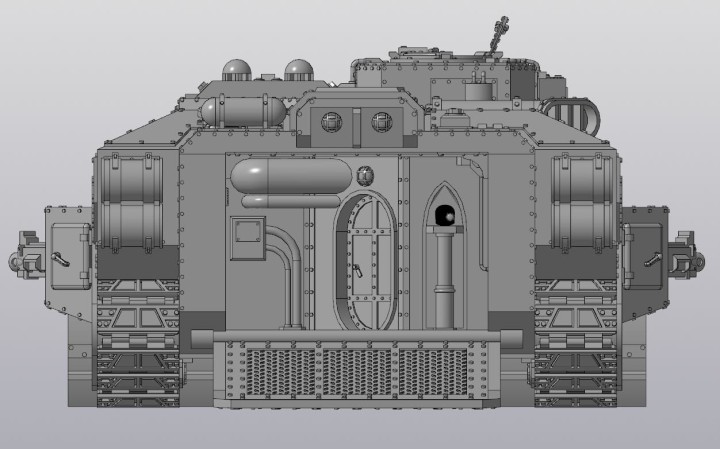The height and width of the screenshot is (449, 720).
Task: Select the antenna atop the turret
Action: point(499,35)
